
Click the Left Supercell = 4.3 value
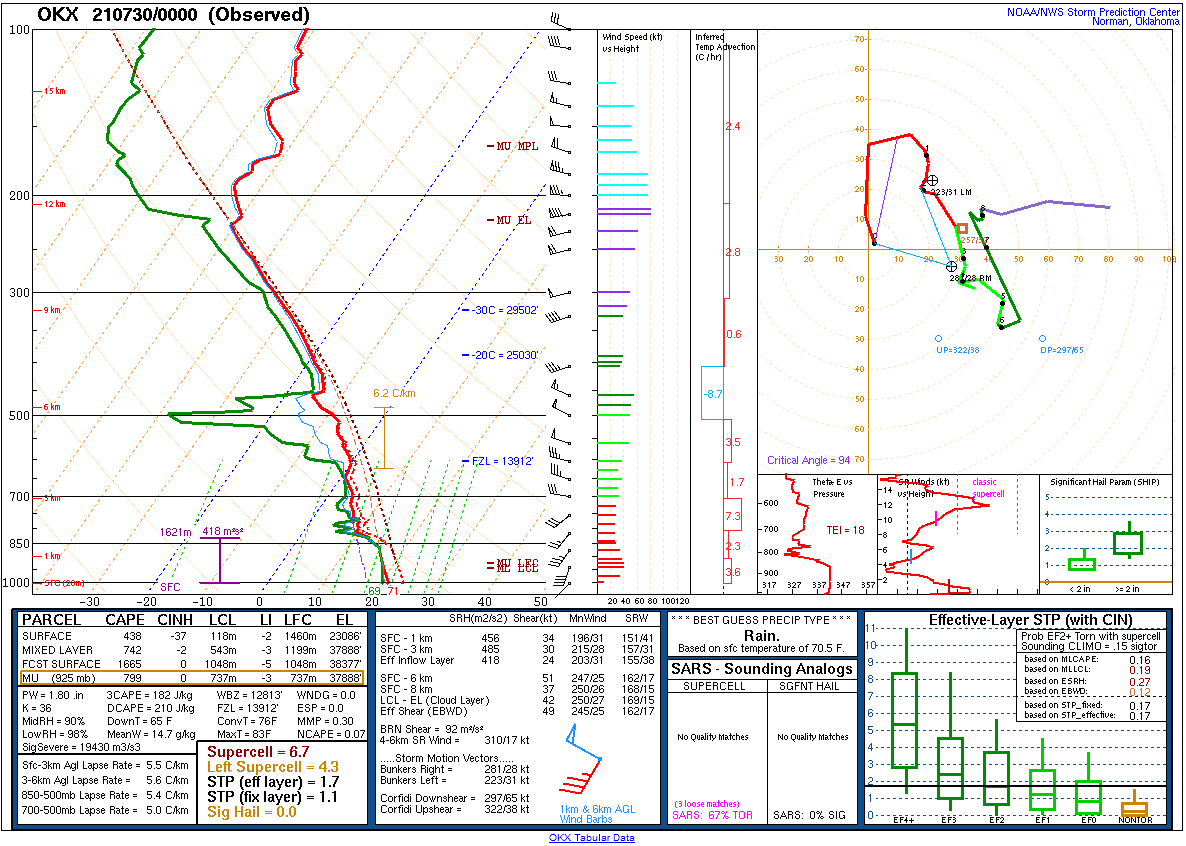(273, 767)
